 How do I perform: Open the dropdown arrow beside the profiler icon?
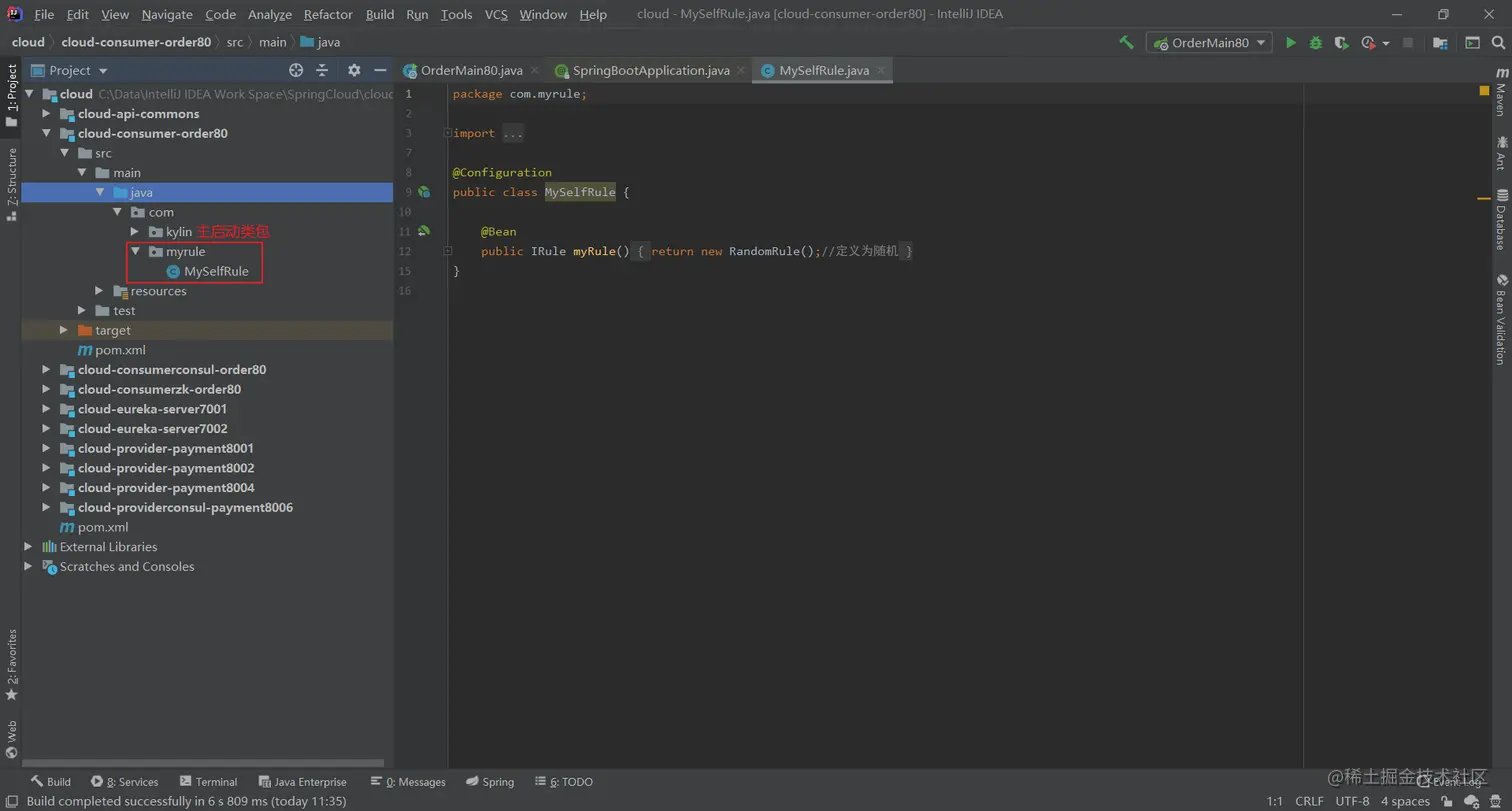click(1386, 43)
